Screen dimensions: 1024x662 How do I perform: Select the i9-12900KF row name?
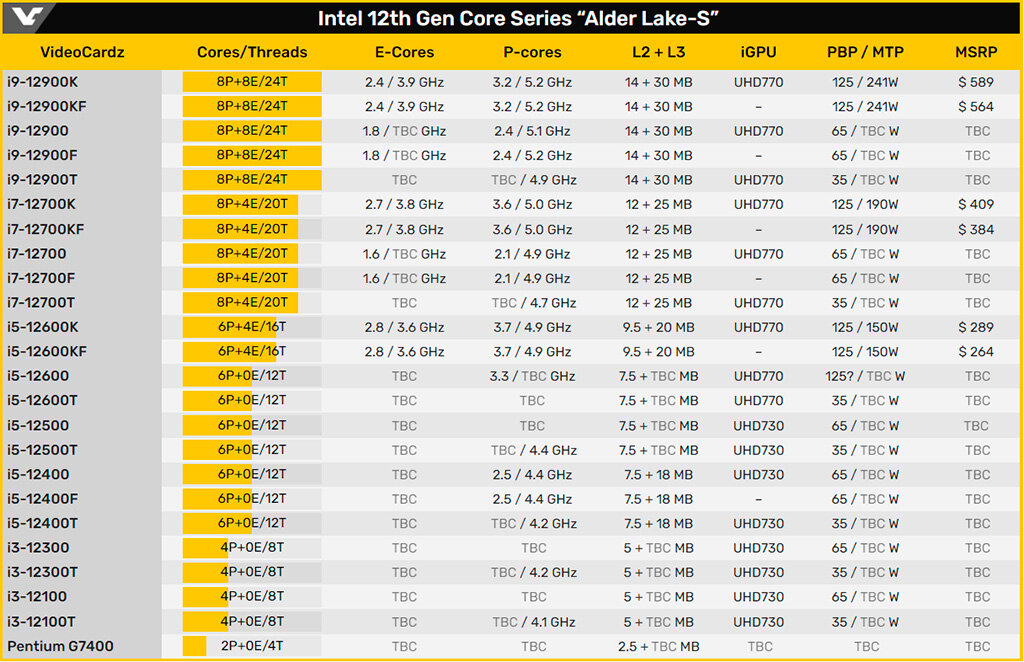[47, 106]
